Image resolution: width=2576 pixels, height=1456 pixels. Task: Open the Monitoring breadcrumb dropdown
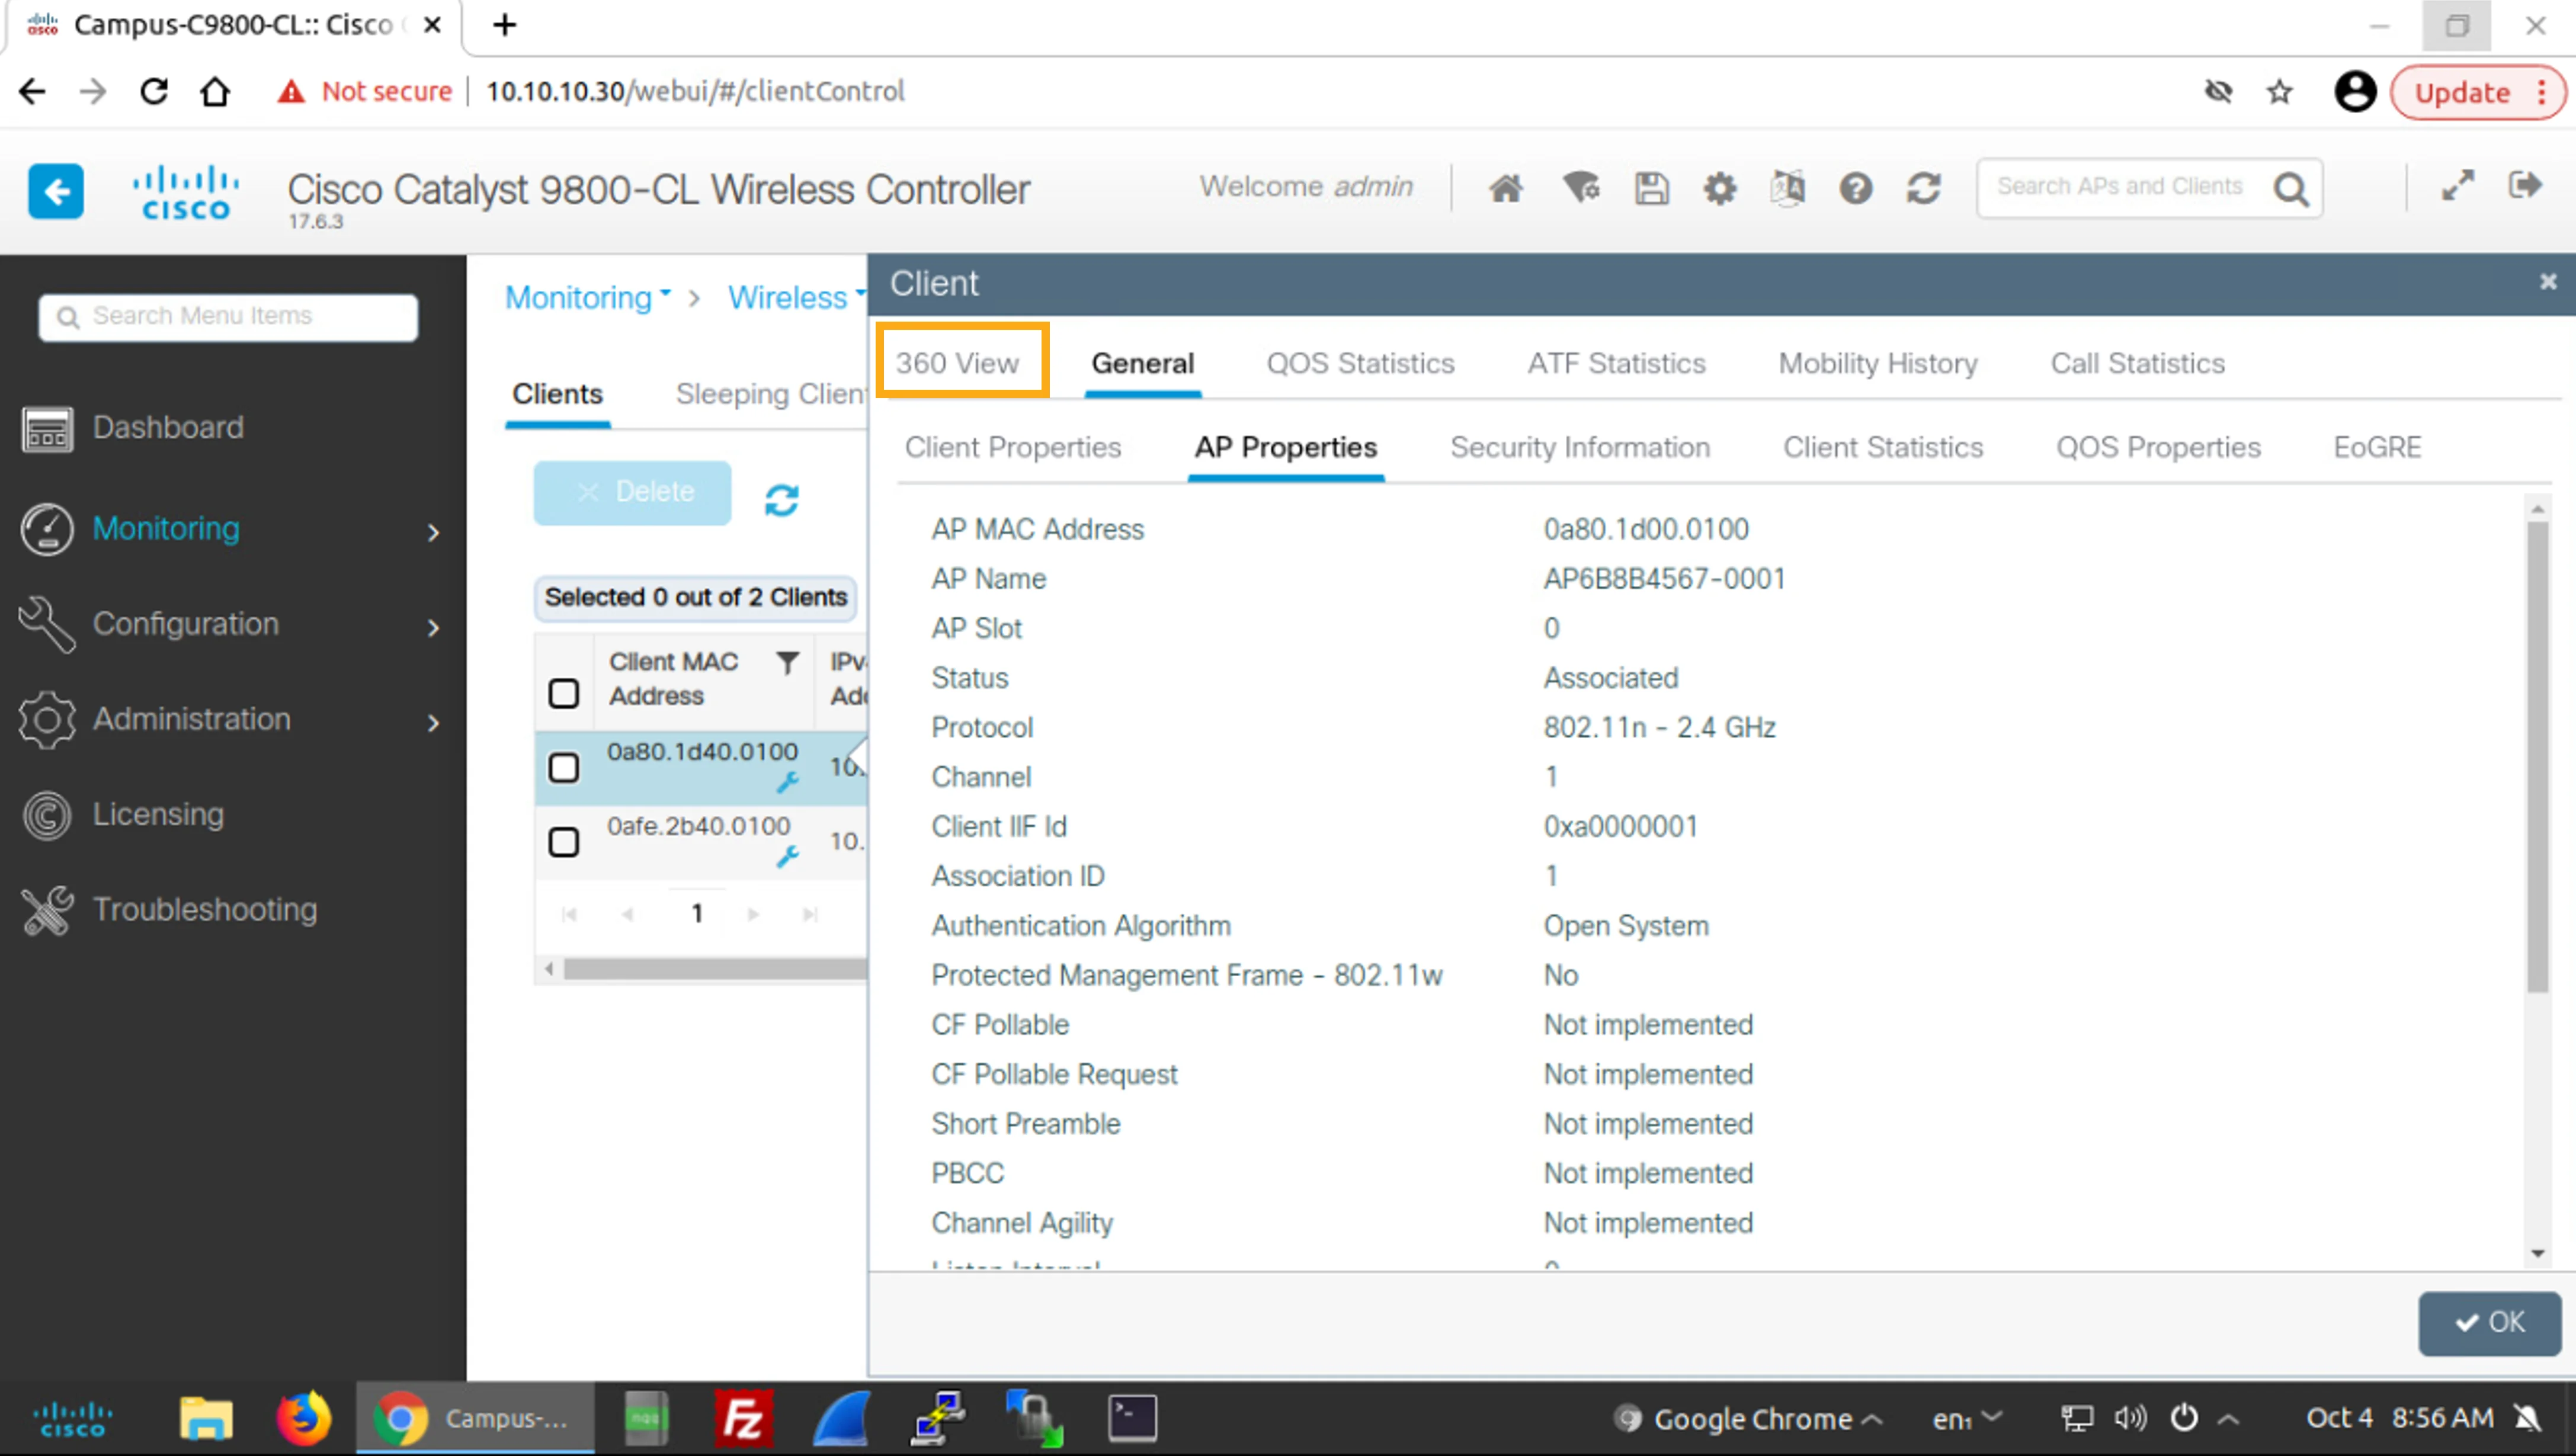(x=588, y=297)
